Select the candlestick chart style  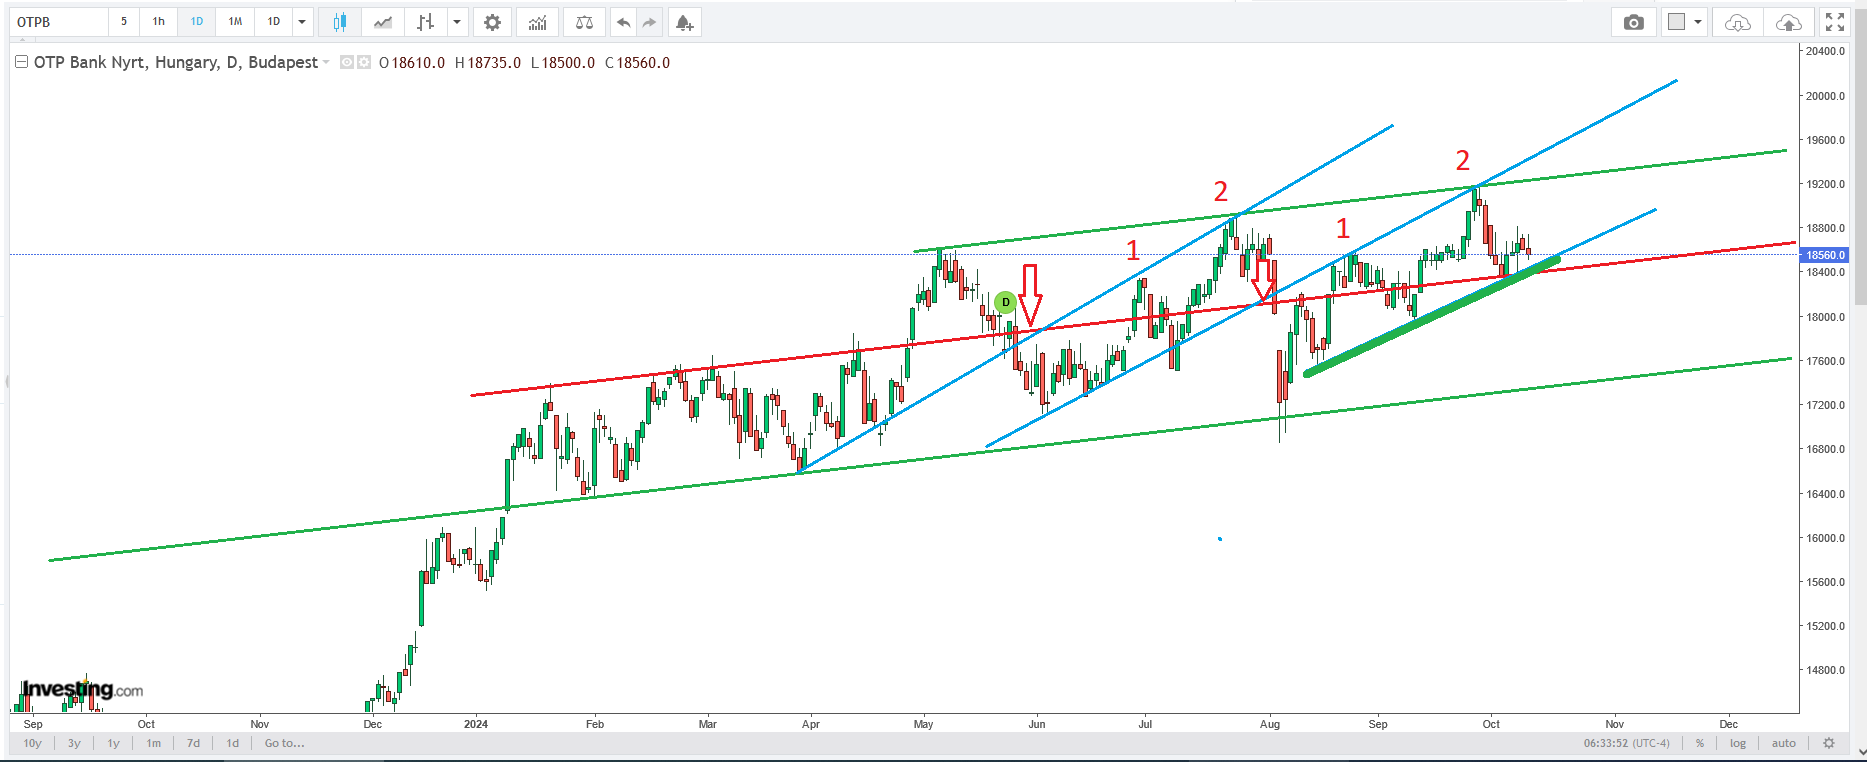pyautogui.click(x=340, y=22)
